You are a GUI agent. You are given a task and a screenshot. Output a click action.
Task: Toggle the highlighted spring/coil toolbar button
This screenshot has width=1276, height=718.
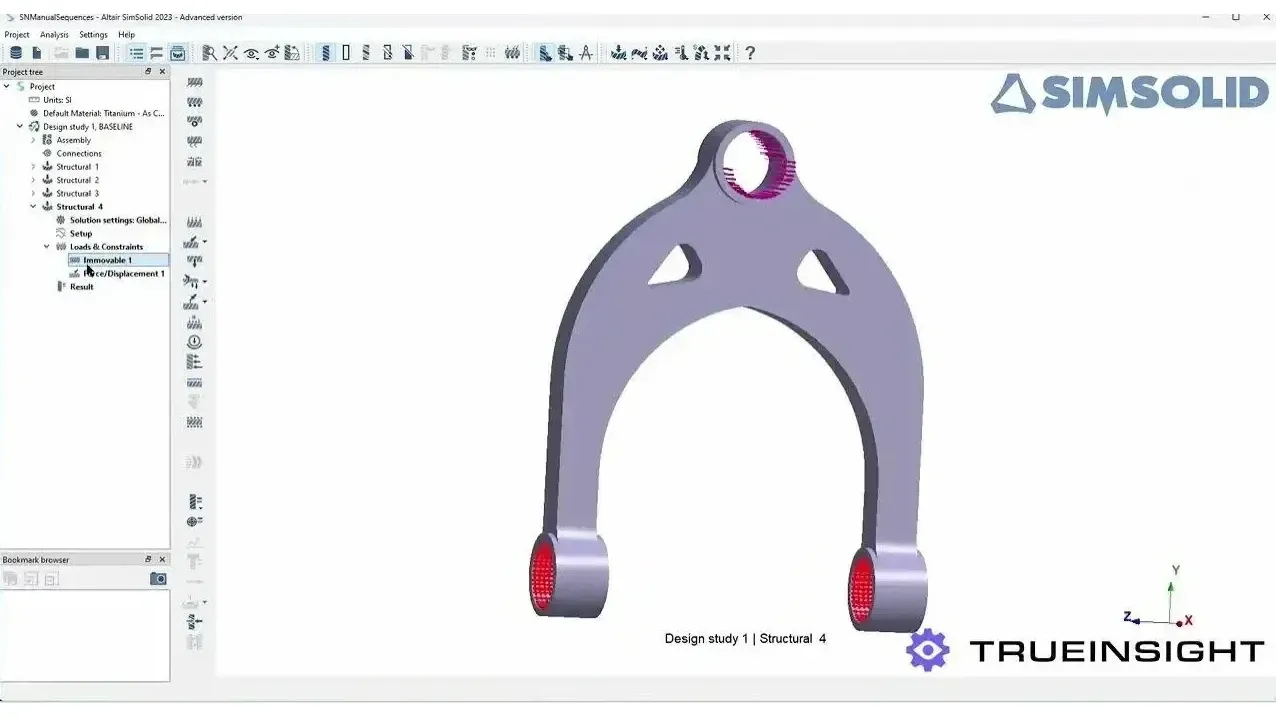pyautogui.click(x=325, y=53)
